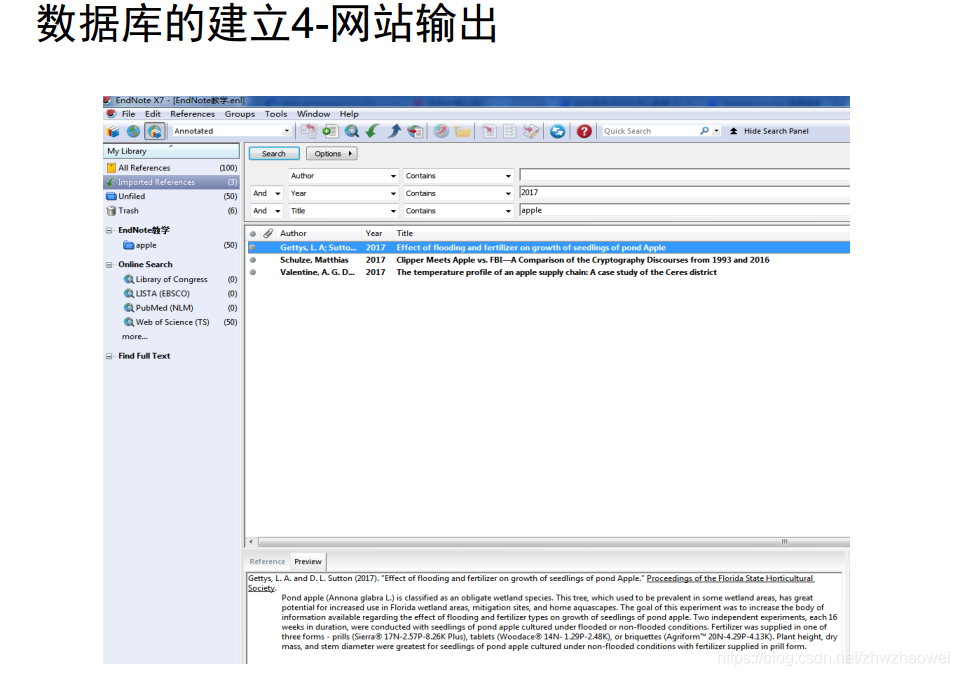This screenshot has height=676, width=959.
Task: Click the Sync Library blue icon
Action: 557,131
